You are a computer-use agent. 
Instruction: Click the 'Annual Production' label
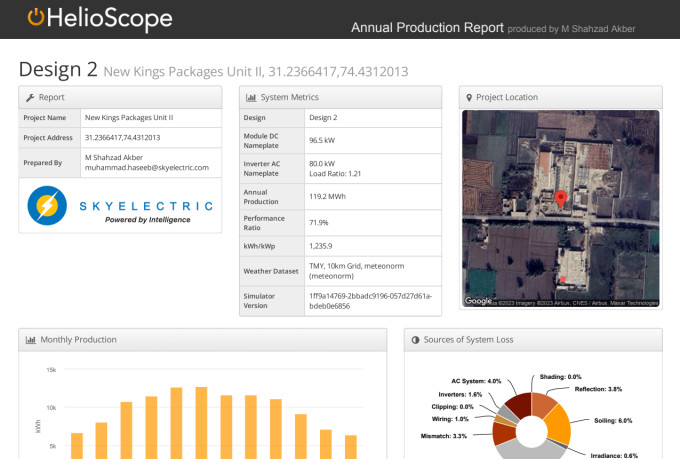coord(261,197)
